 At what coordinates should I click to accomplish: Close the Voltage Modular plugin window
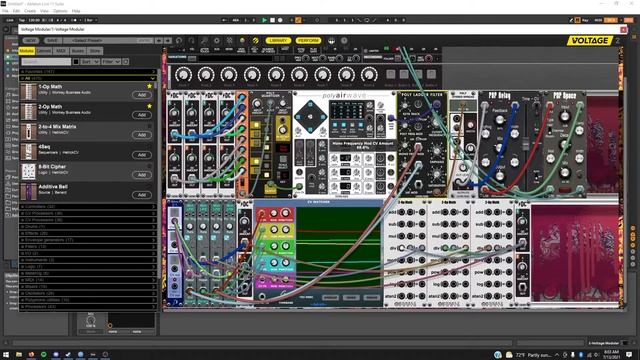[623, 29]
